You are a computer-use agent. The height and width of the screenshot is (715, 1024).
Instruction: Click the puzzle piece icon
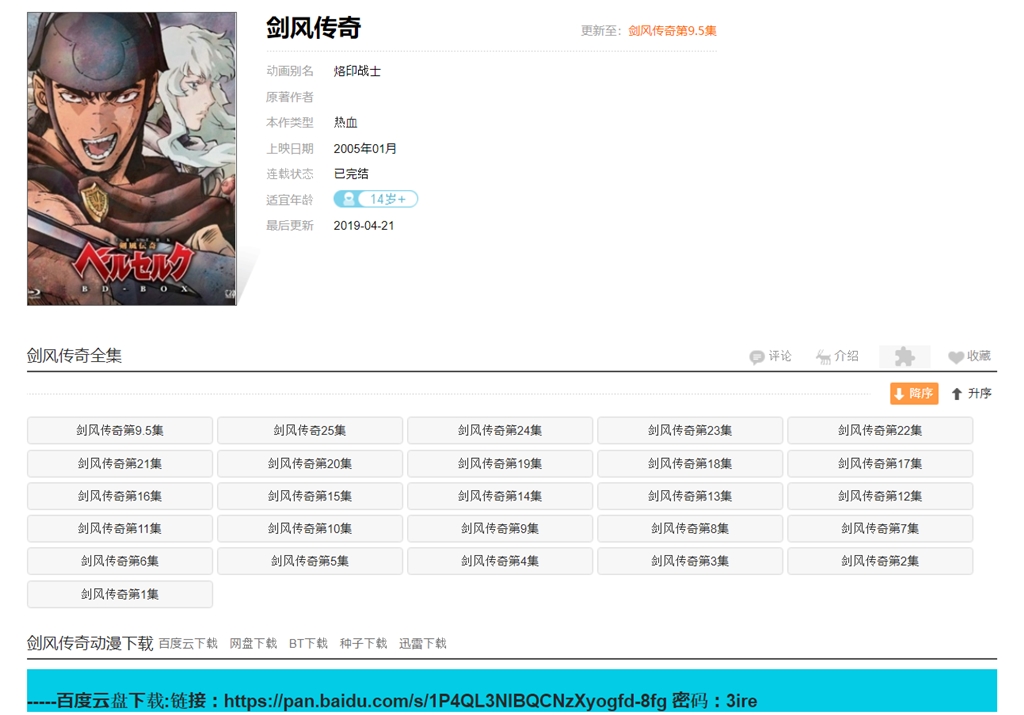click(x=904, y=357)
